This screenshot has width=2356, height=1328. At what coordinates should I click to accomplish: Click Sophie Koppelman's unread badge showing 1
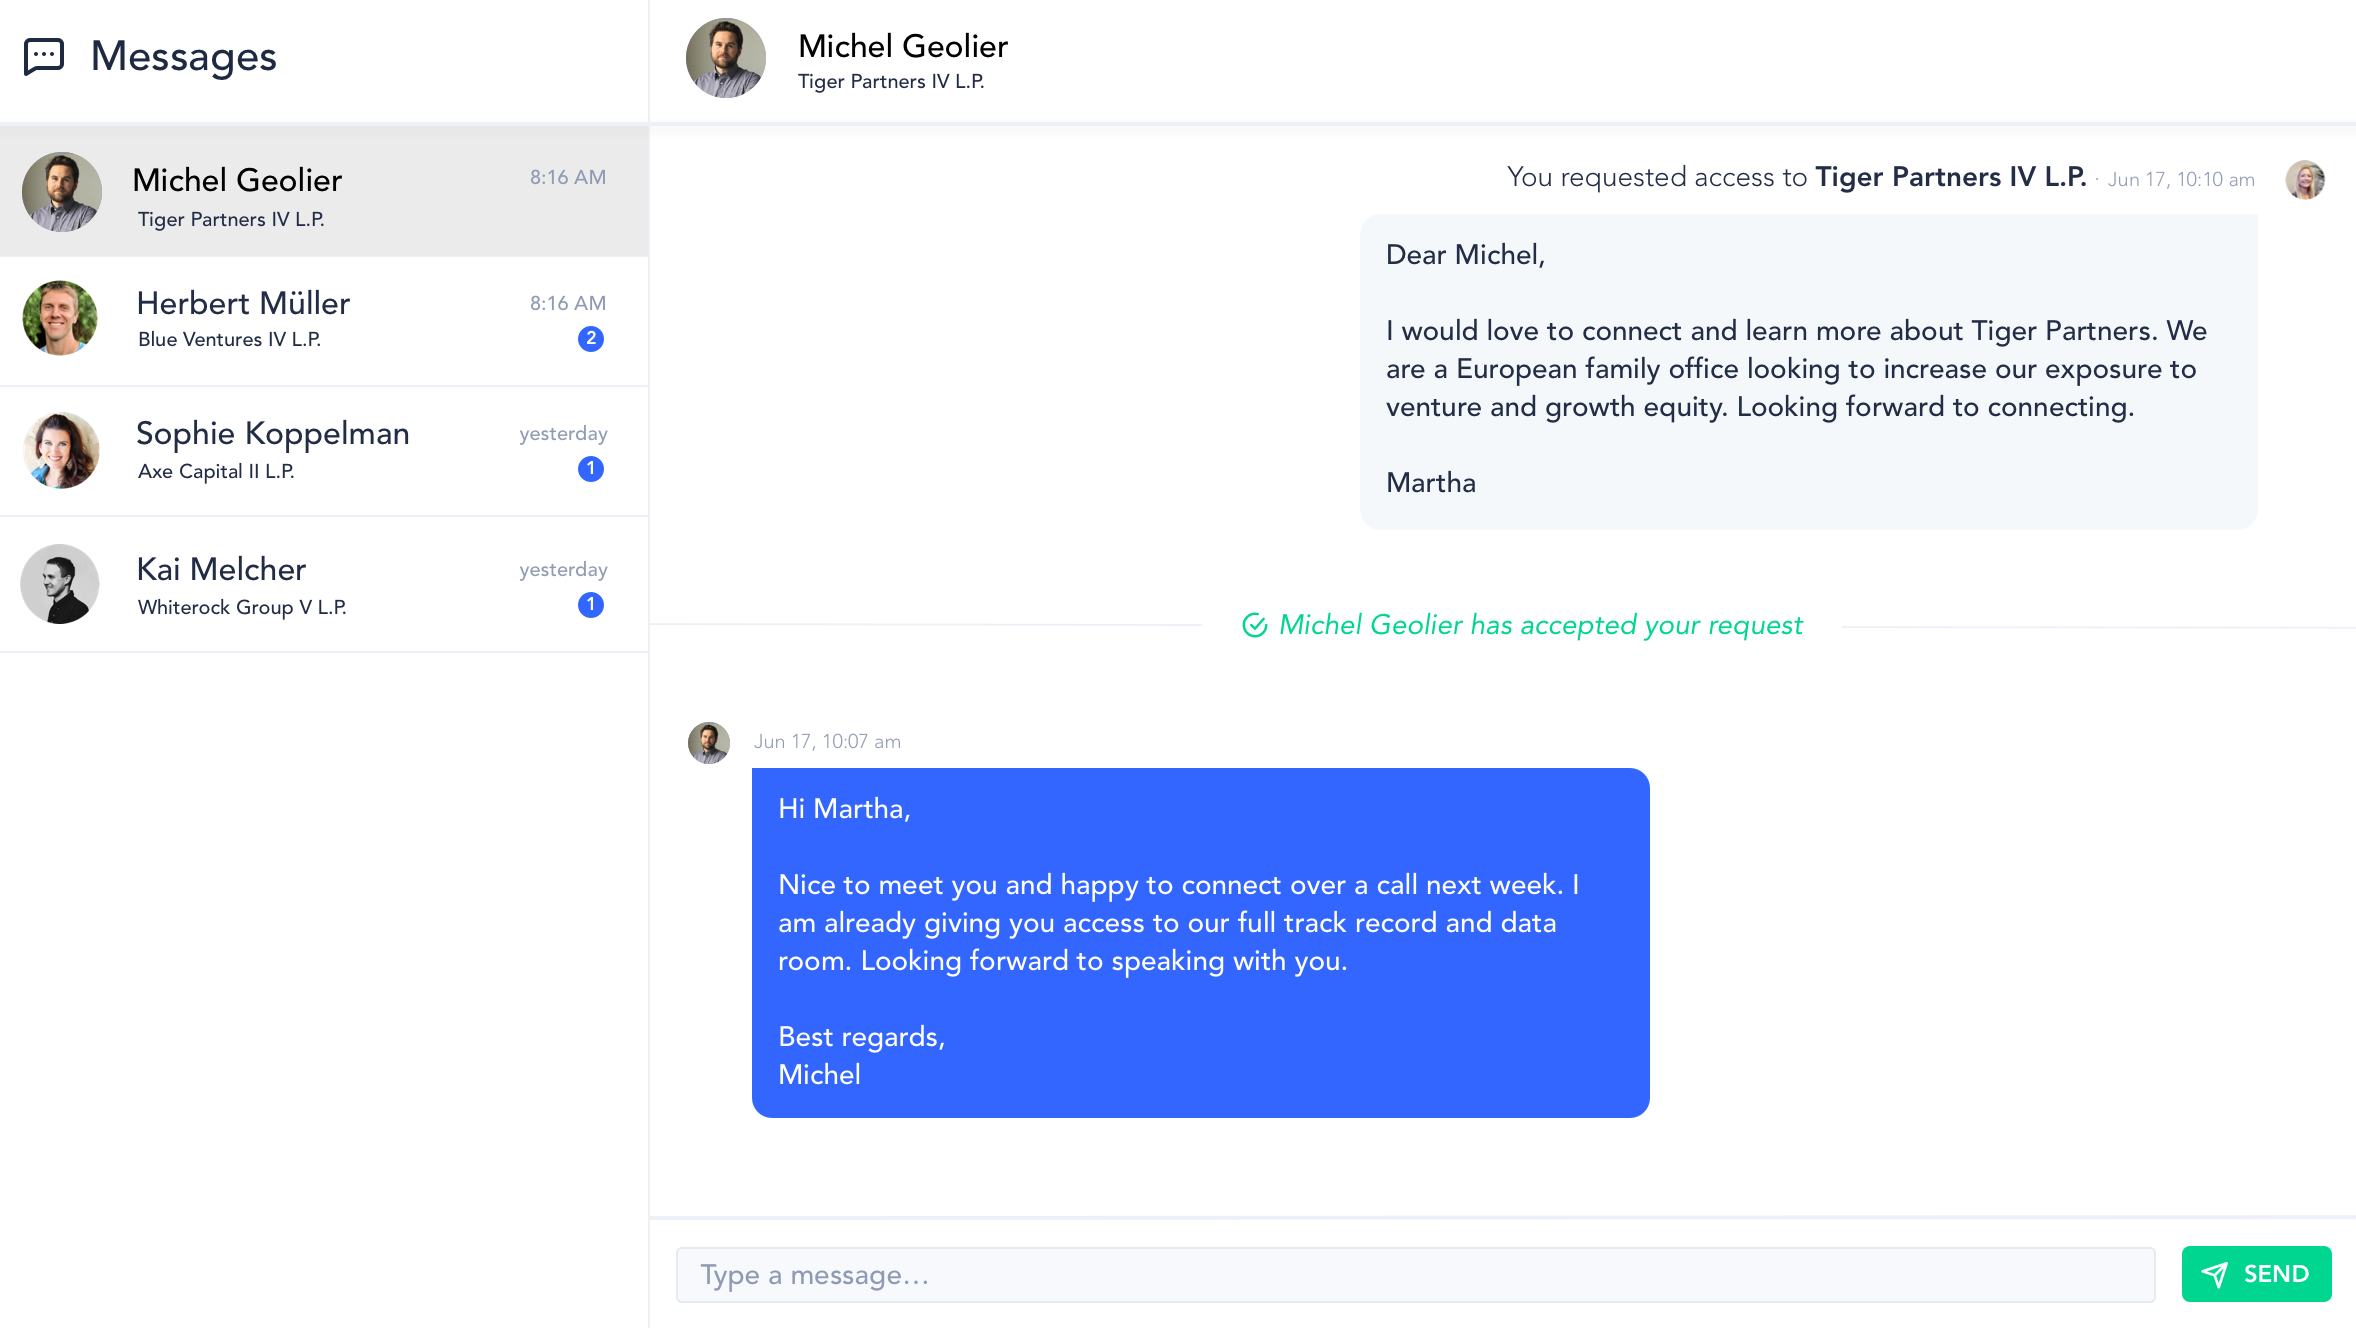click(x=591, y=469)
